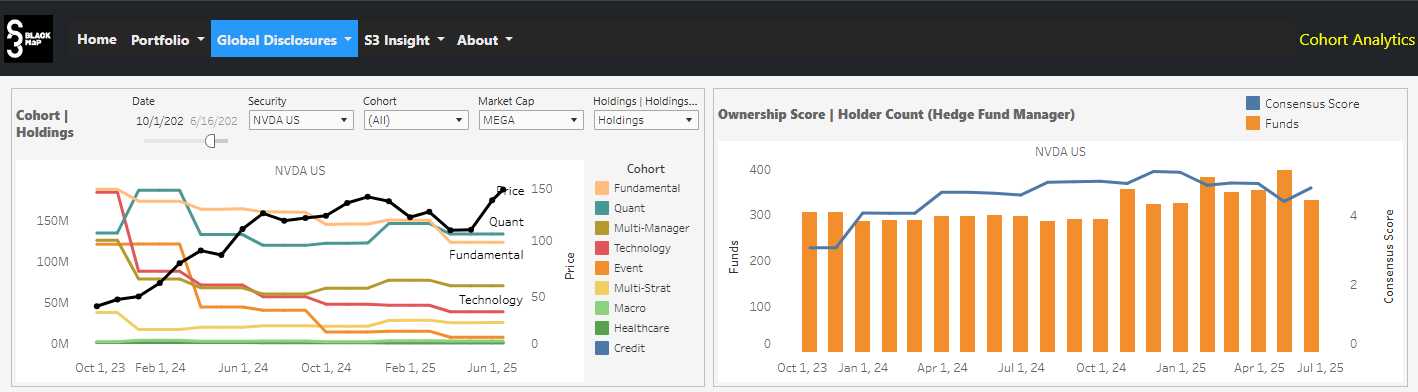
Task: Open the Portfolio menu
Action: click(x=167, y=40)
